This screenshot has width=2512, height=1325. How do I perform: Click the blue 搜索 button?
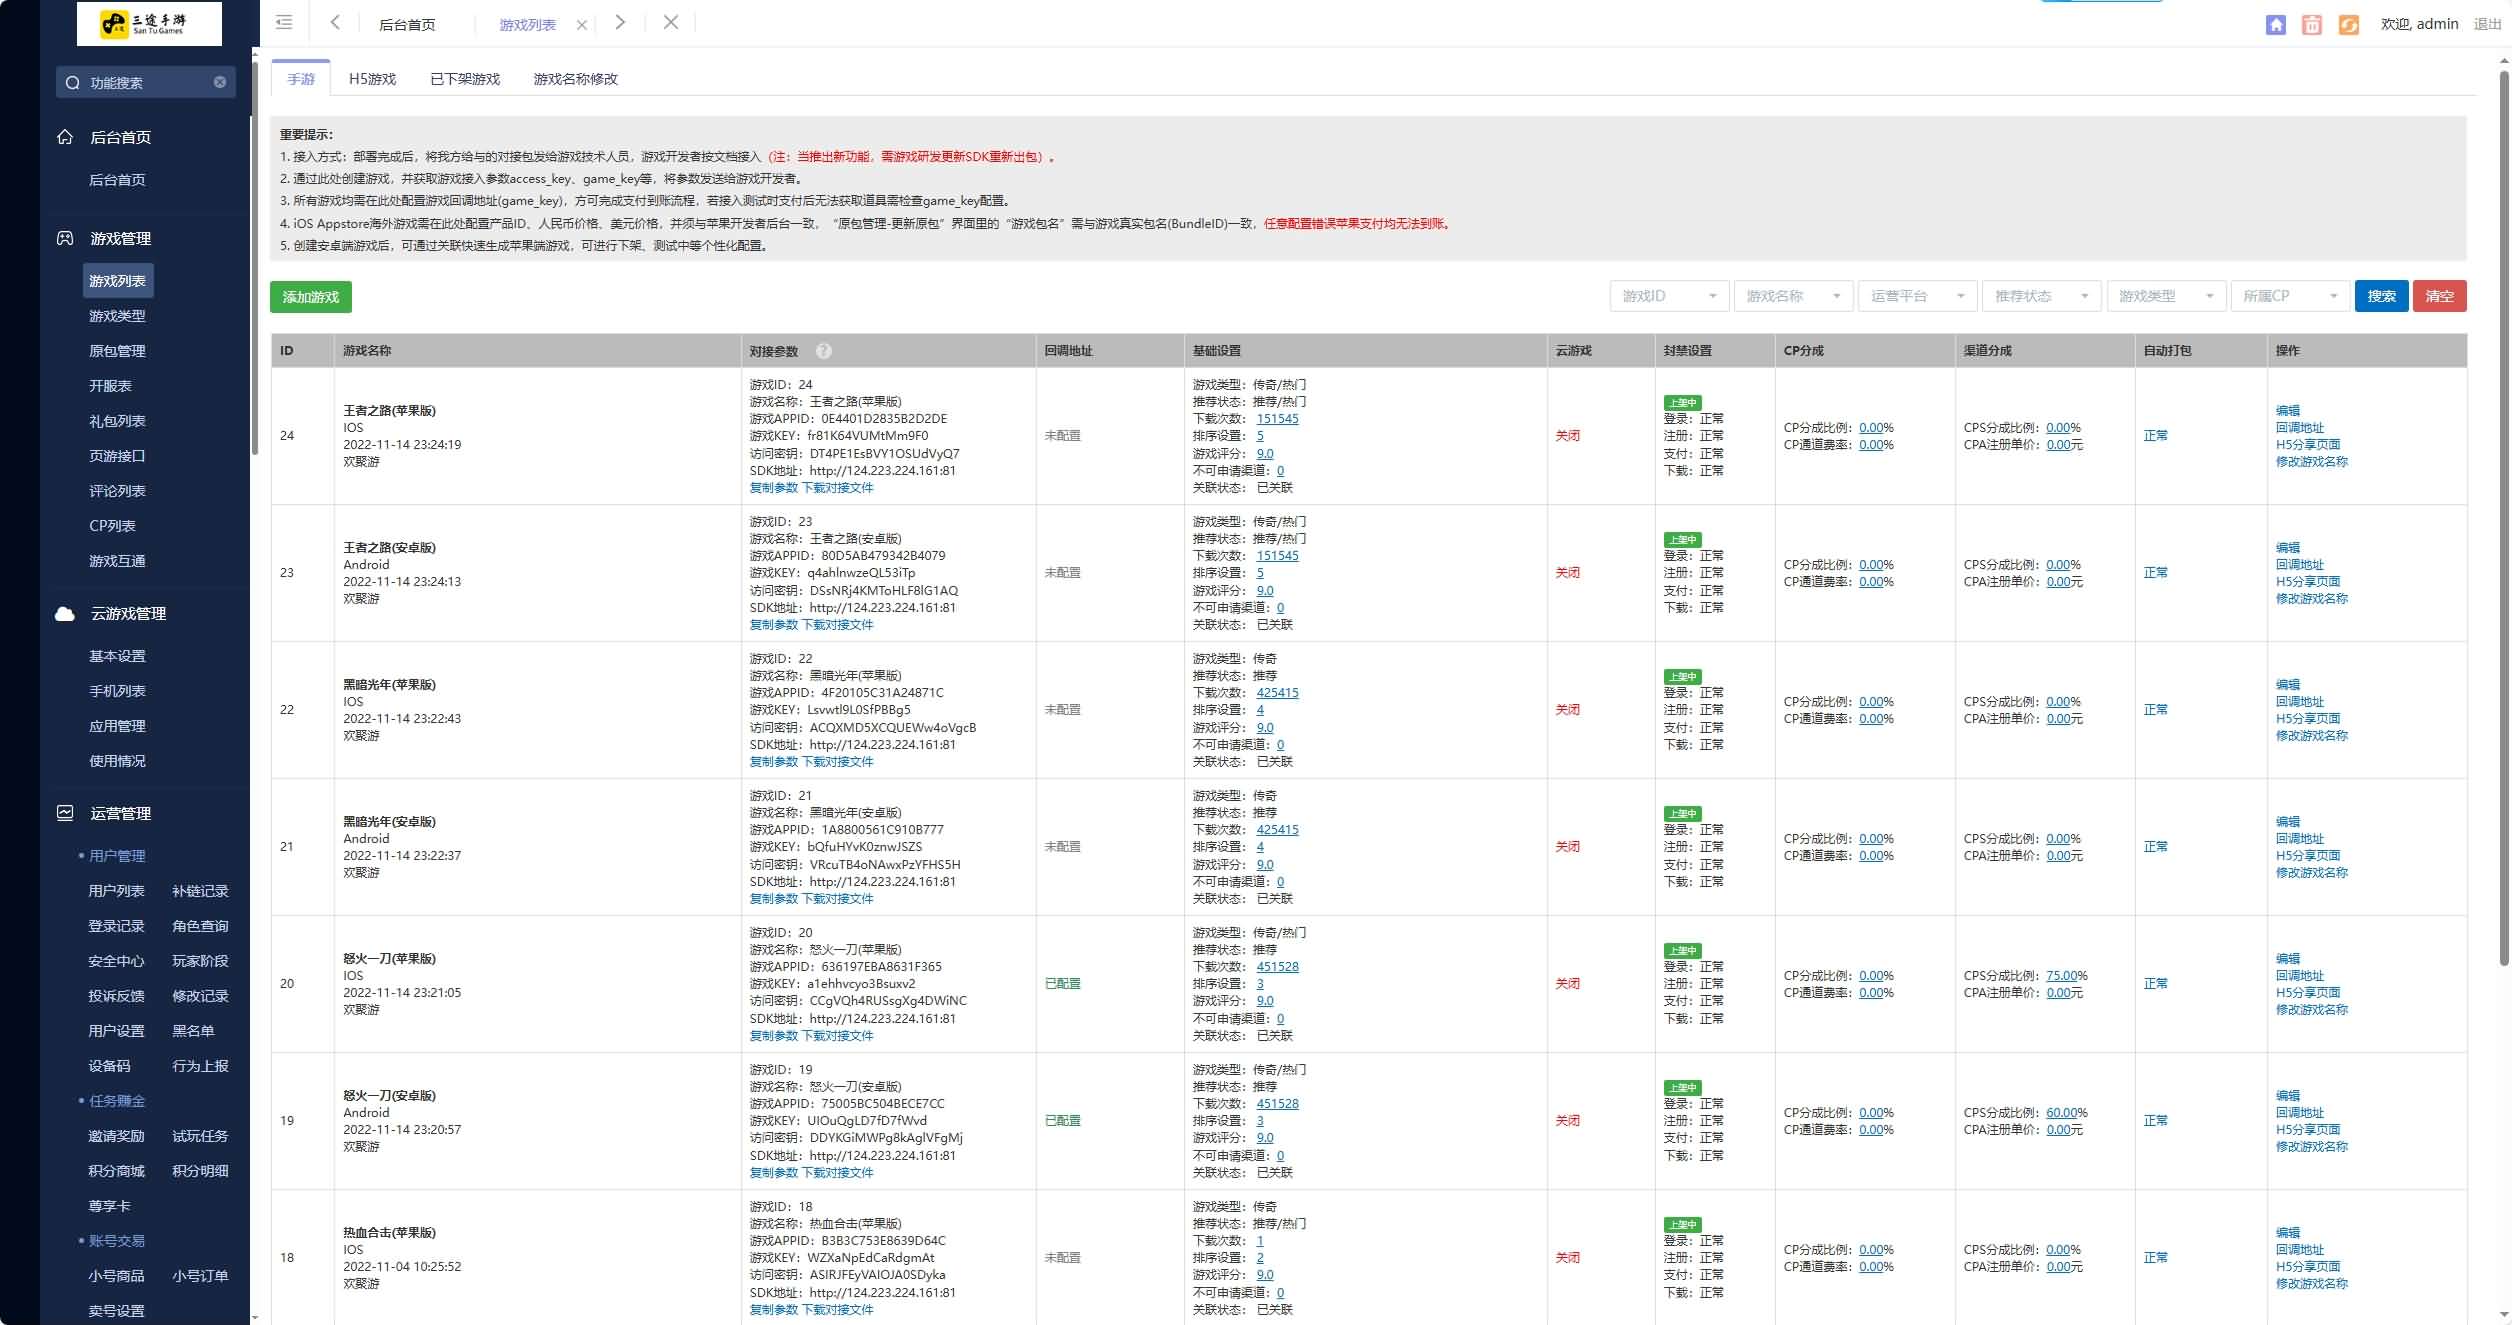2380,296
